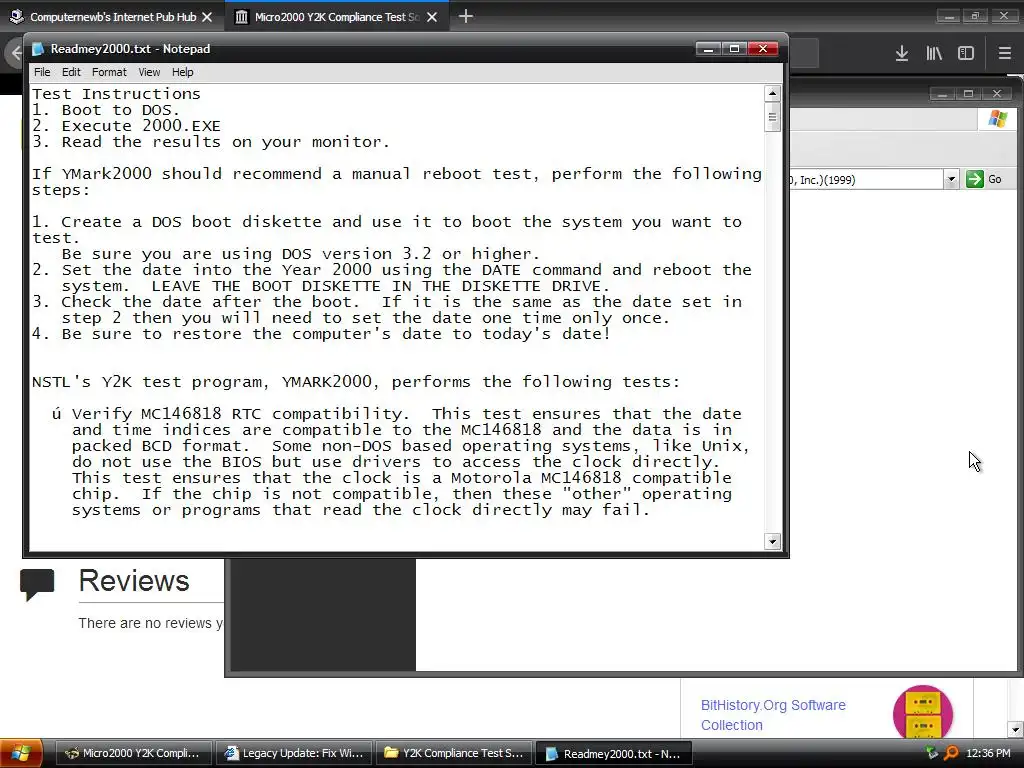Click the taskbar clock 12:36 PM
This screenshot has width=1024, height=768.
(x=988, y=753)
